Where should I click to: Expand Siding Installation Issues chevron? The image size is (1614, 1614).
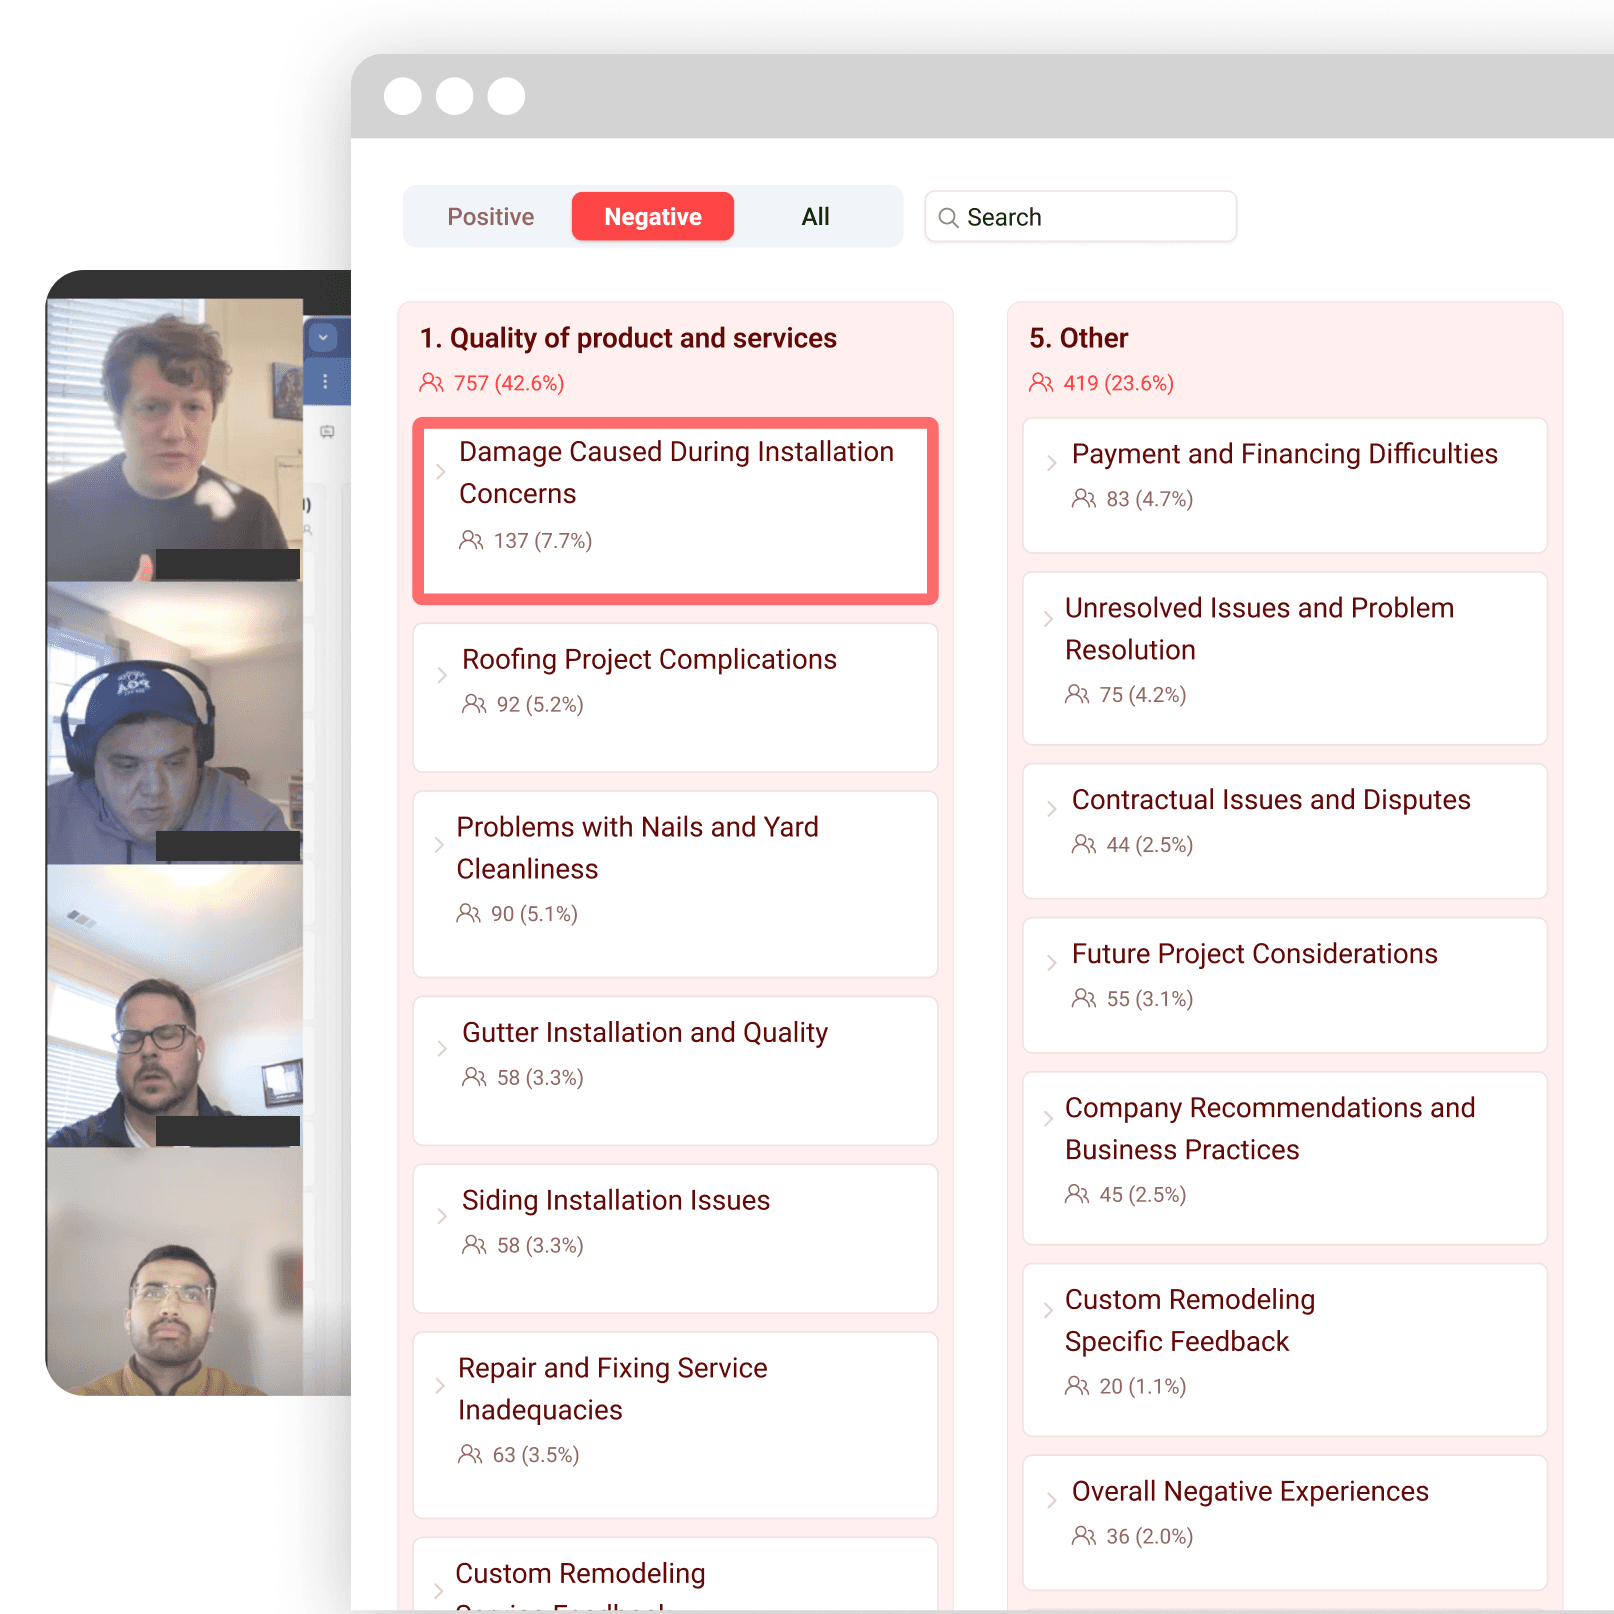tap(442, 1217)
